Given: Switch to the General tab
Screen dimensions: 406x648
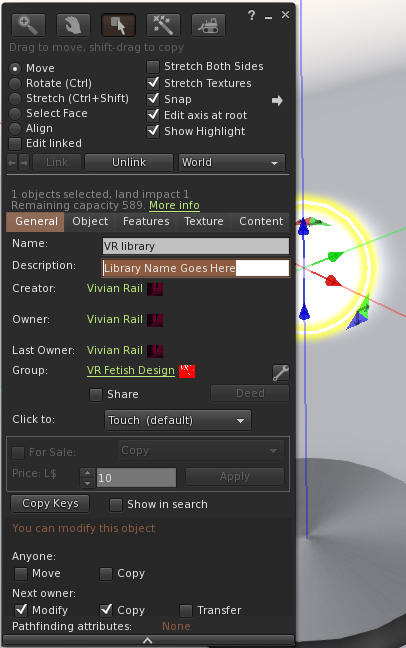Looking at the screenshot, I should [x=36, y=222].
